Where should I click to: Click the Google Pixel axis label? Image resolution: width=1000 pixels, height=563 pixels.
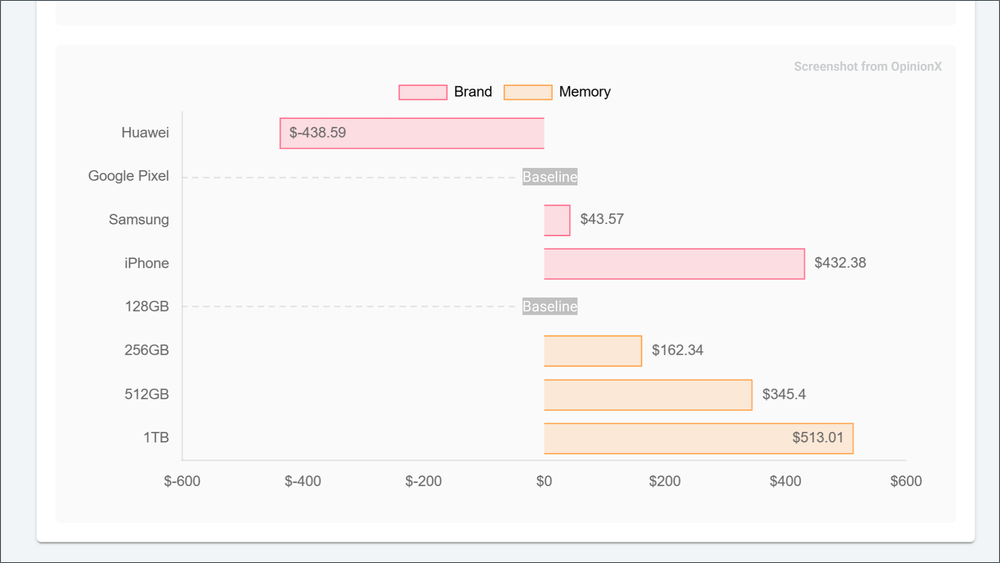pyautogui.click(x=128, y=176)
